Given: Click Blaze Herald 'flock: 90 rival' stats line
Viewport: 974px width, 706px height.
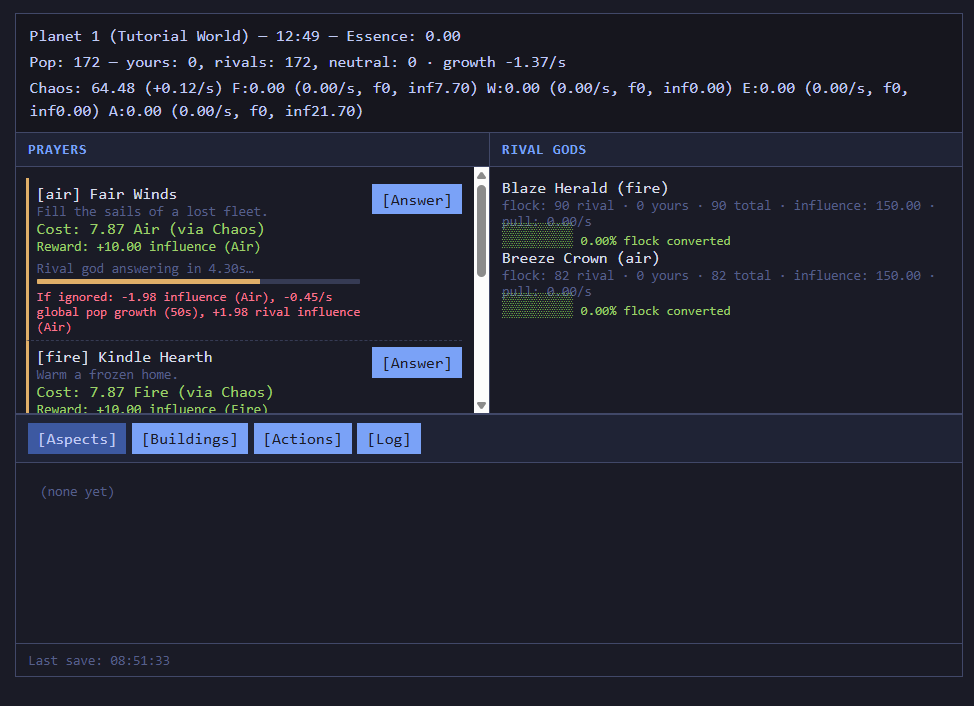Looking at the screenshot, I should pyautogui.click(x=718, y=213).
